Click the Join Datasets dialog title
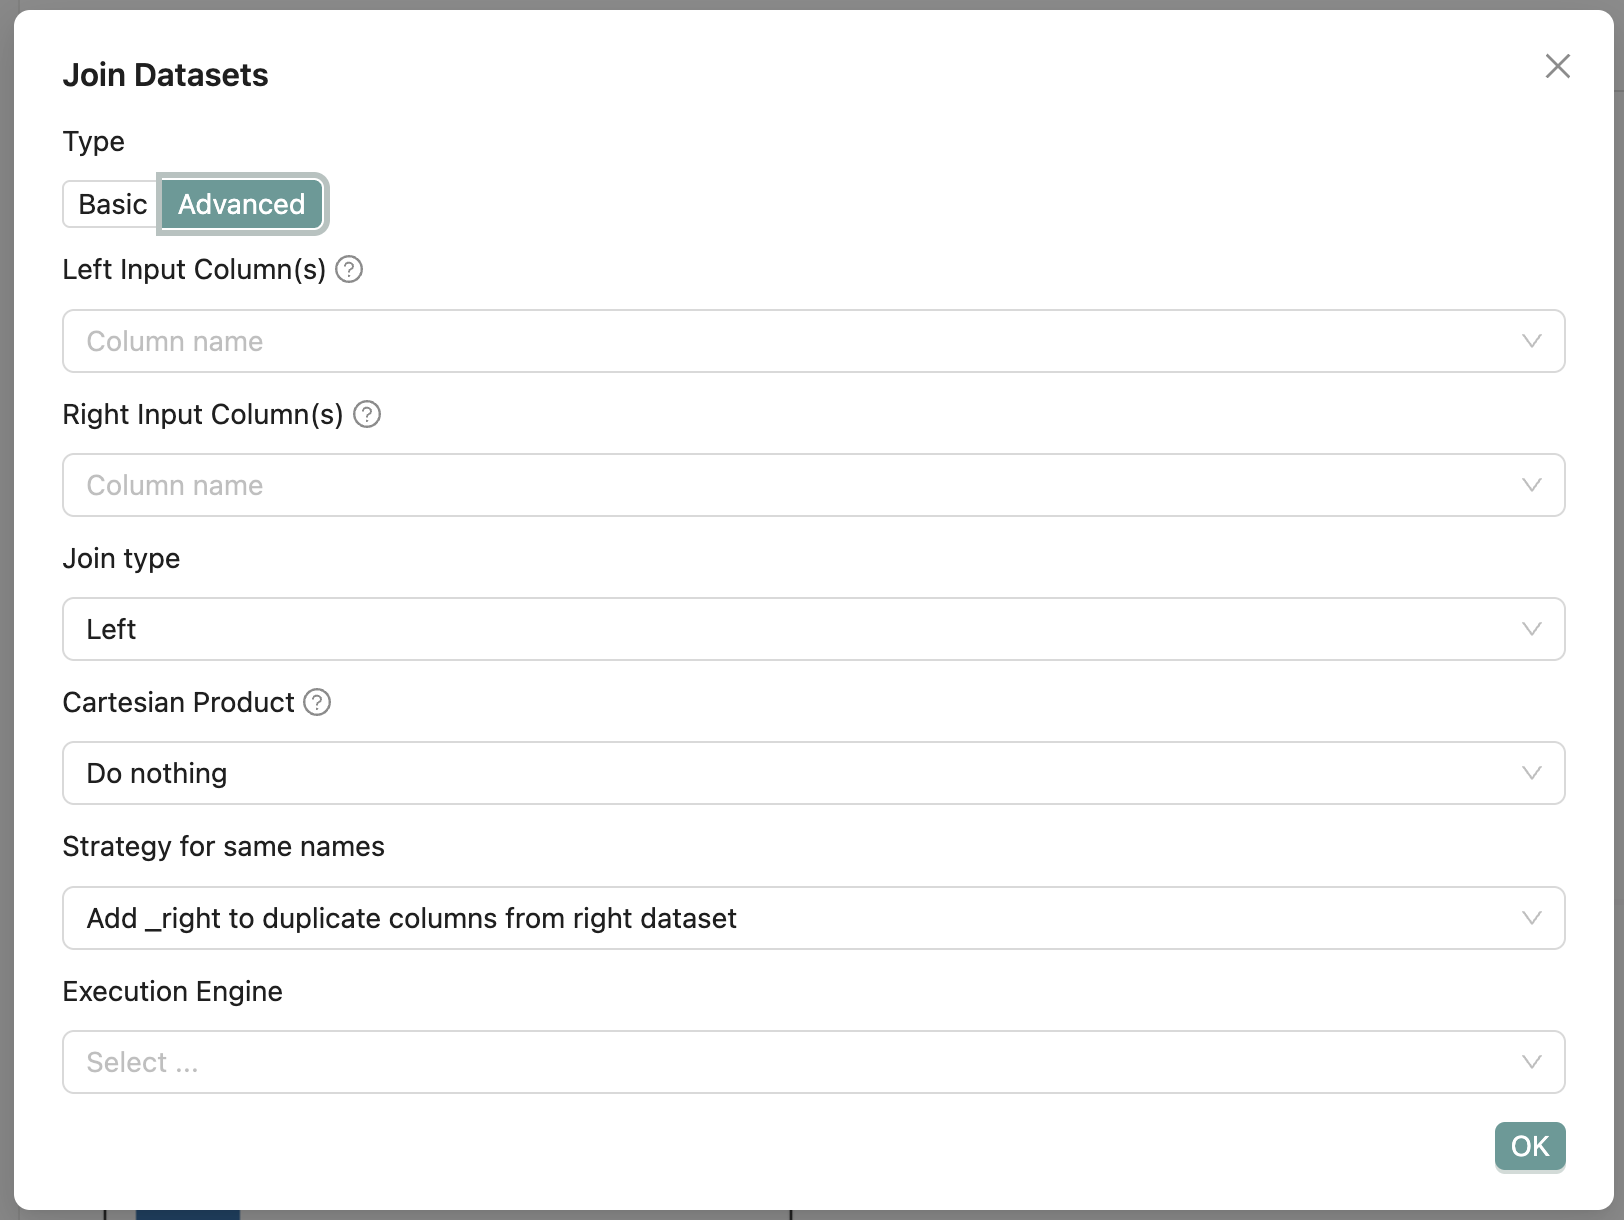1624x1220 pixels. (x=165, y=75)
